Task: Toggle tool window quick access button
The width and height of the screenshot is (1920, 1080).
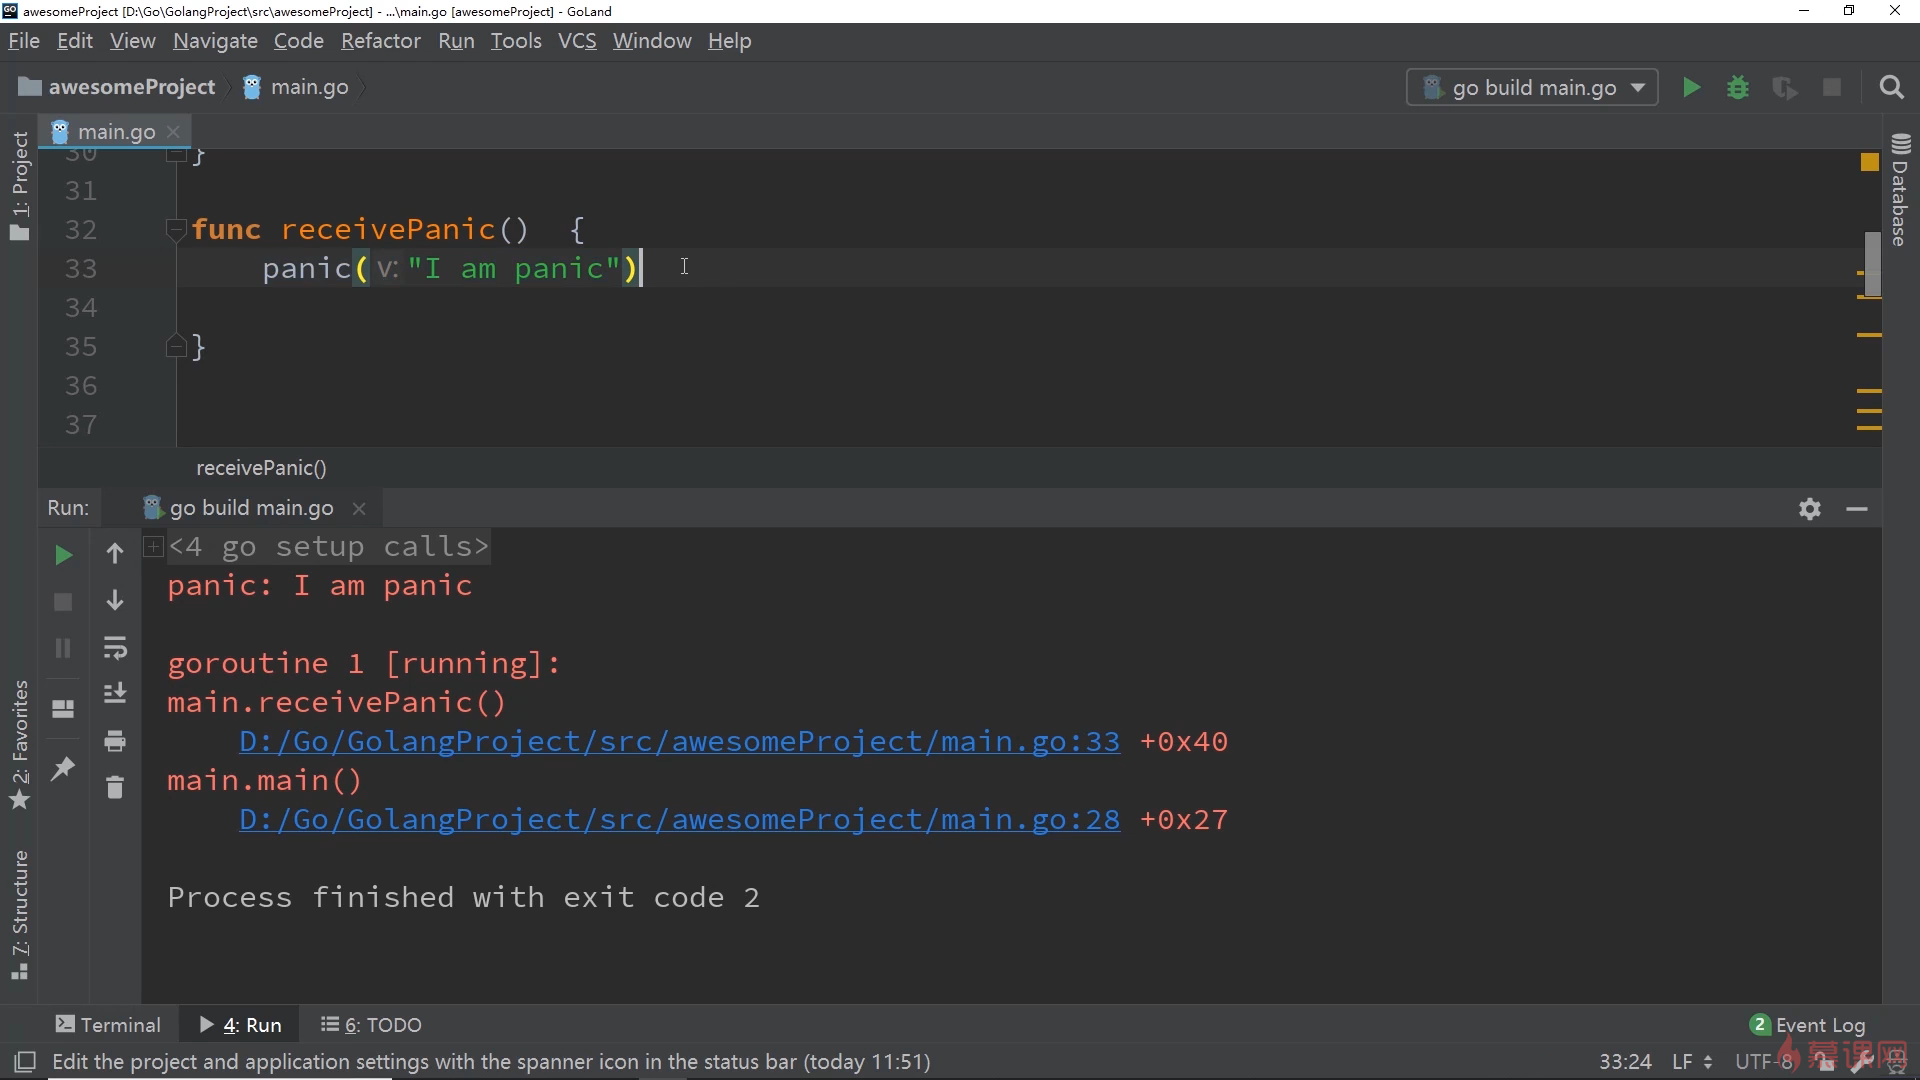Action: tap(25, 1062)
